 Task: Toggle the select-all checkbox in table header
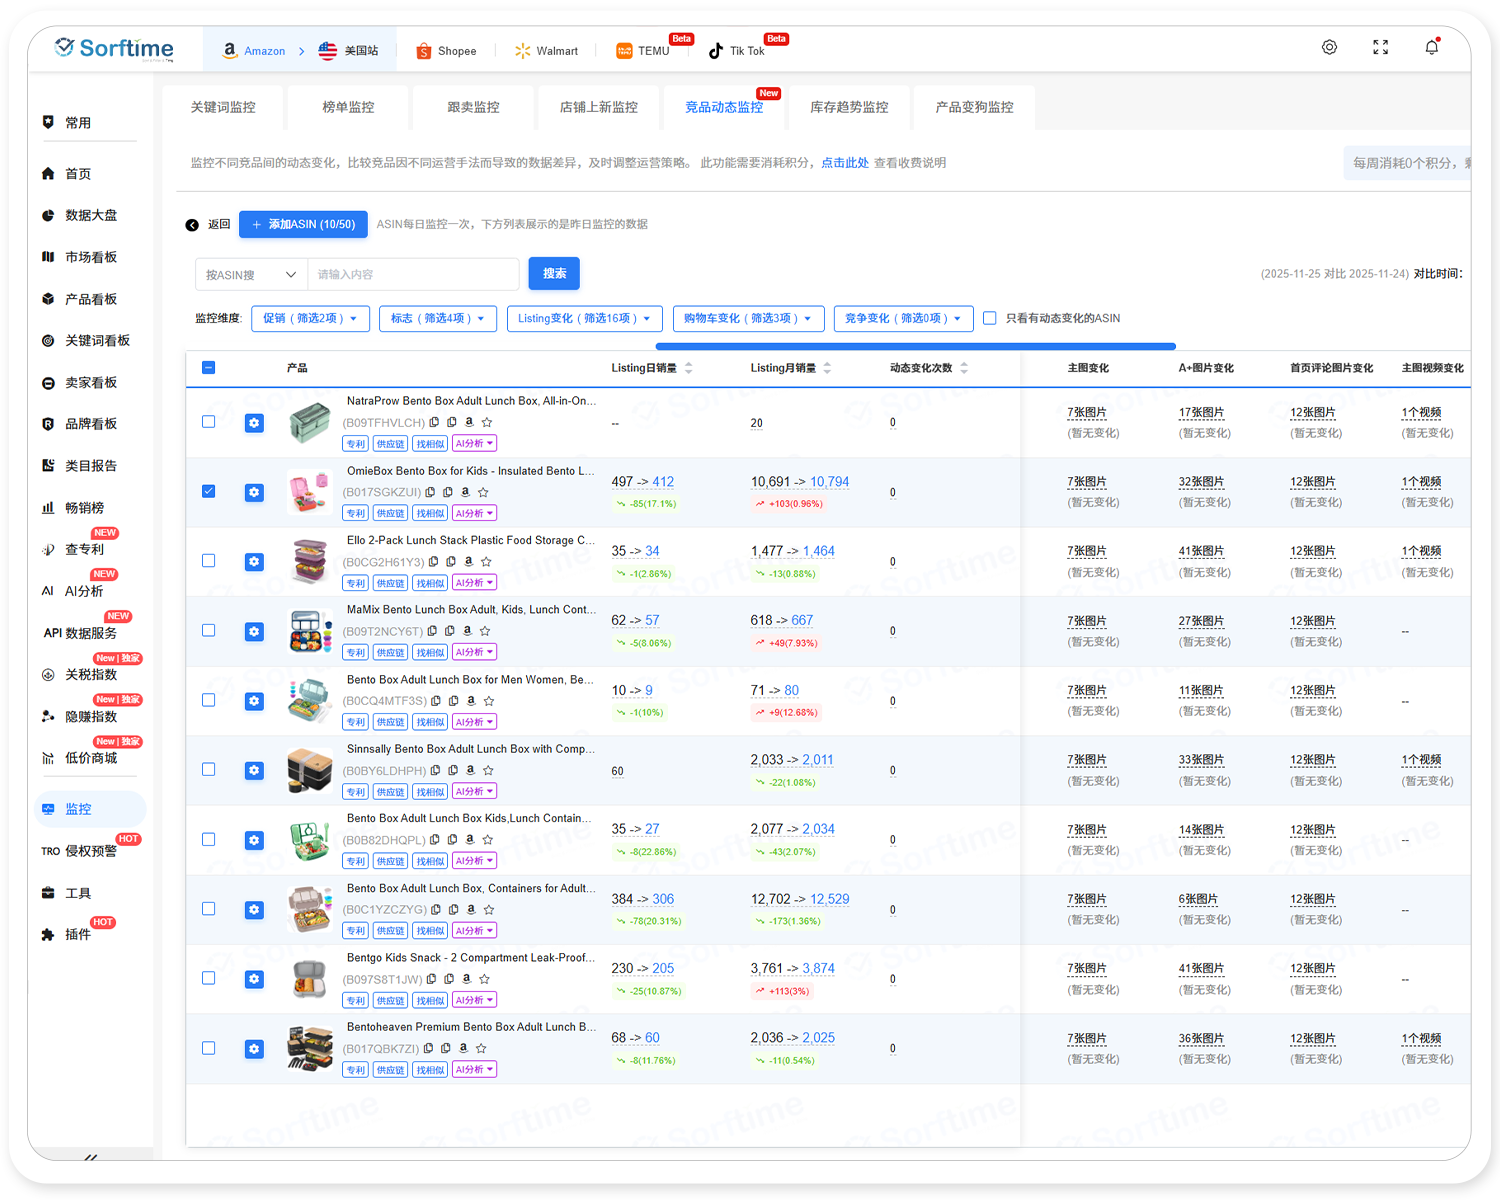208,368
